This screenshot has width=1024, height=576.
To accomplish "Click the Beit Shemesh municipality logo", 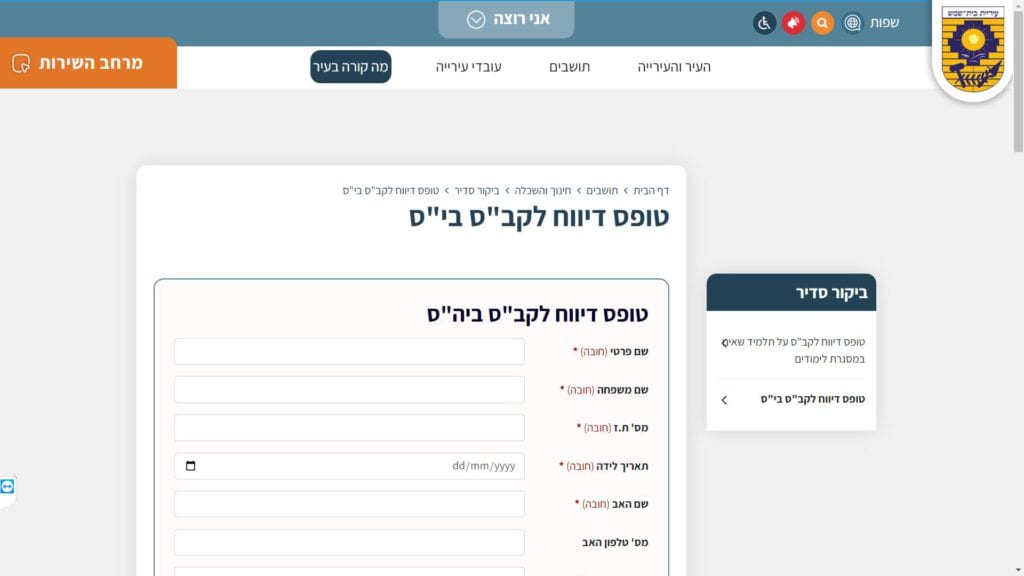I will pyautogui.click(x=971, y=49).
